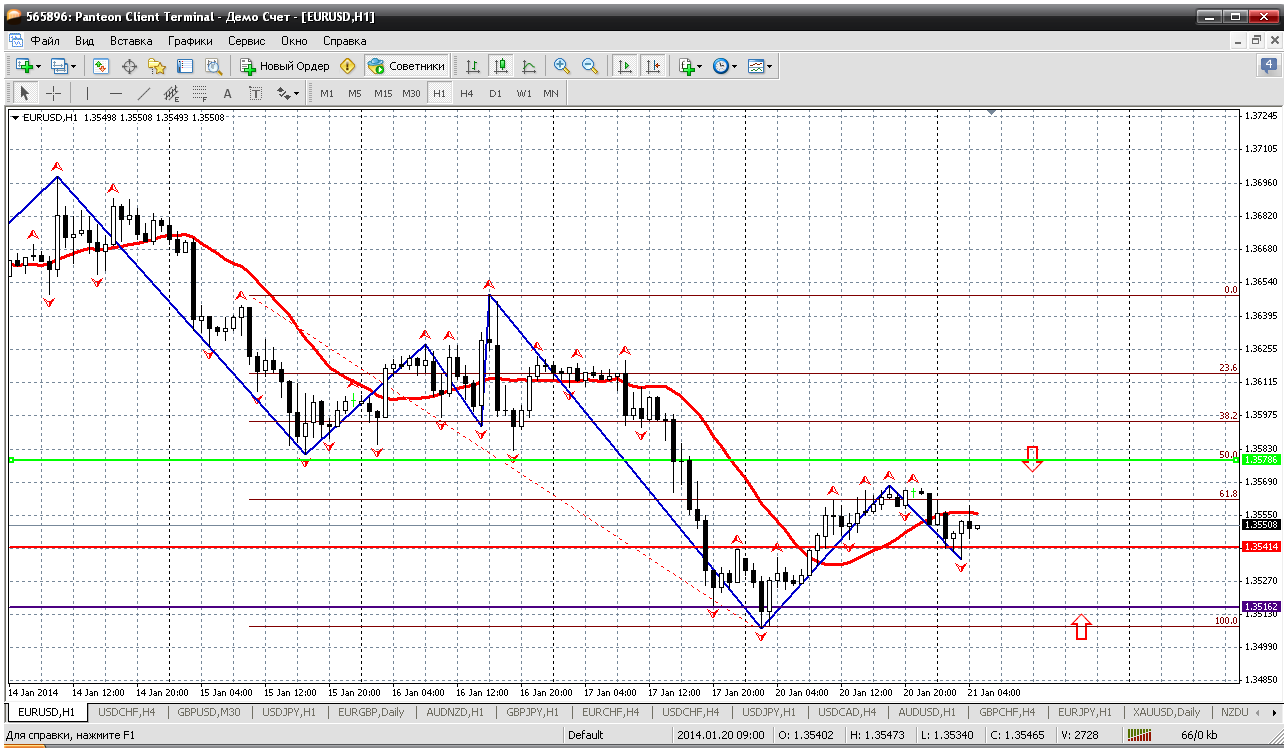Expand the new chart dropdown arrow

tap(38, 66)
